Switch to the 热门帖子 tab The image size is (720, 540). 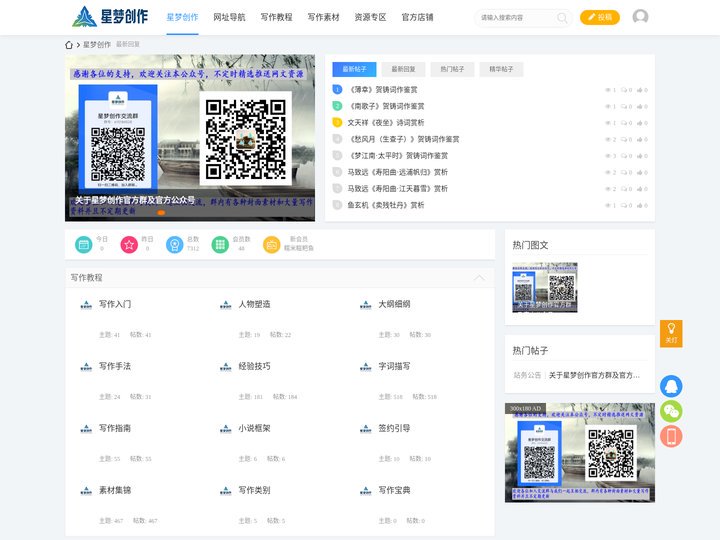point(452,69)
